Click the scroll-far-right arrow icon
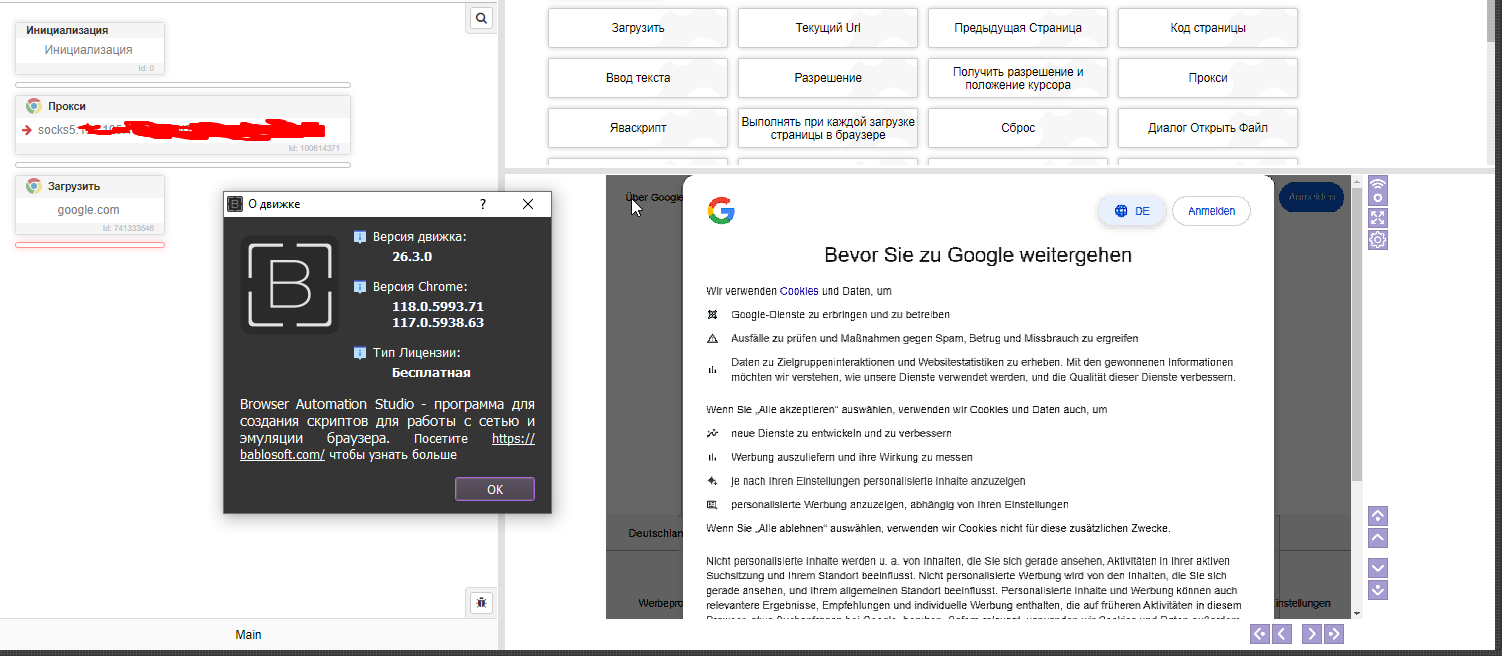This screenshot has width=1502, height=656. coord(1334,634)
